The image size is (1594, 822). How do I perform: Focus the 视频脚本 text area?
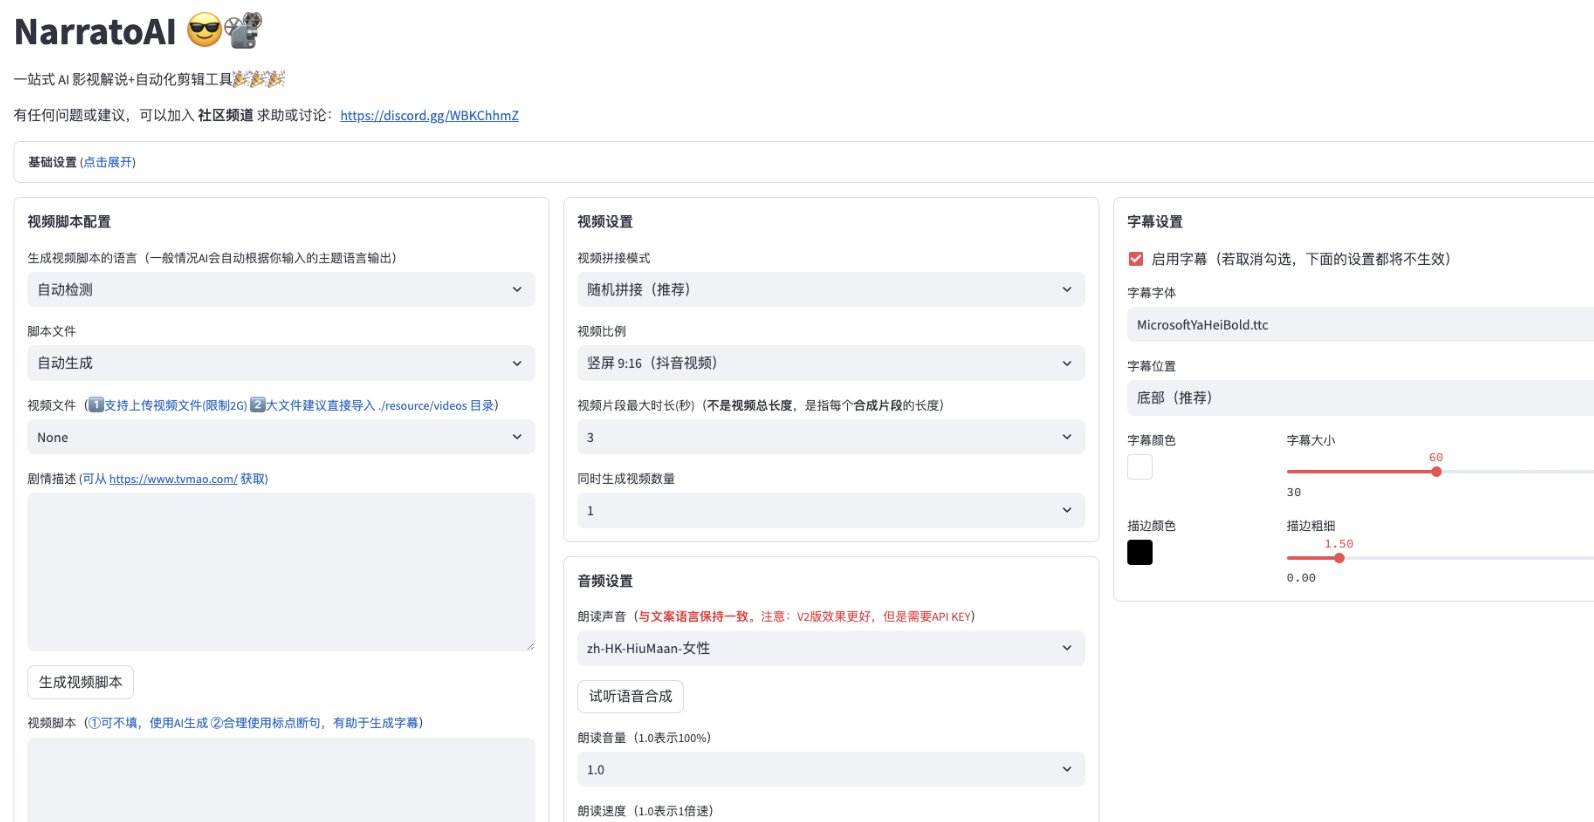coord(281,780)
